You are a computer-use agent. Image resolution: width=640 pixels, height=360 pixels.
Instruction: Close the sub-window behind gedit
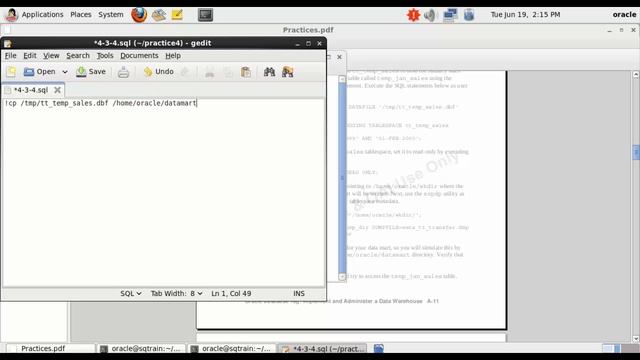pyautogui.click(x=340, y=57)
